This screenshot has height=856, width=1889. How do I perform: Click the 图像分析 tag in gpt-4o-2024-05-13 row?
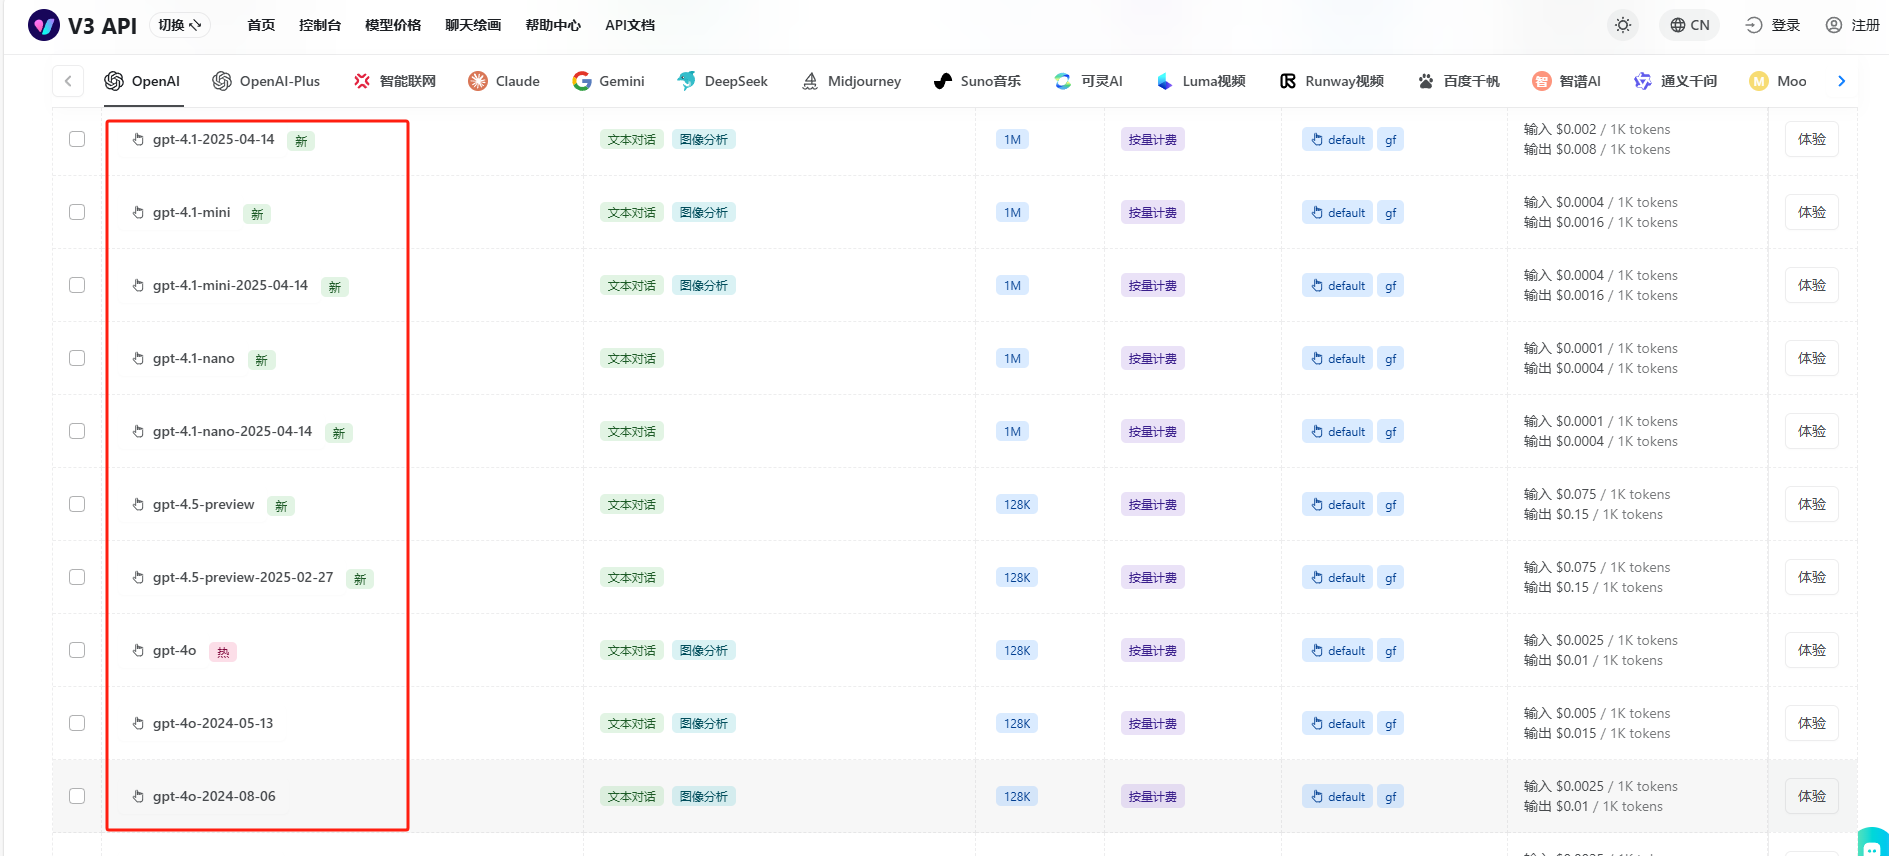(703, 723)
